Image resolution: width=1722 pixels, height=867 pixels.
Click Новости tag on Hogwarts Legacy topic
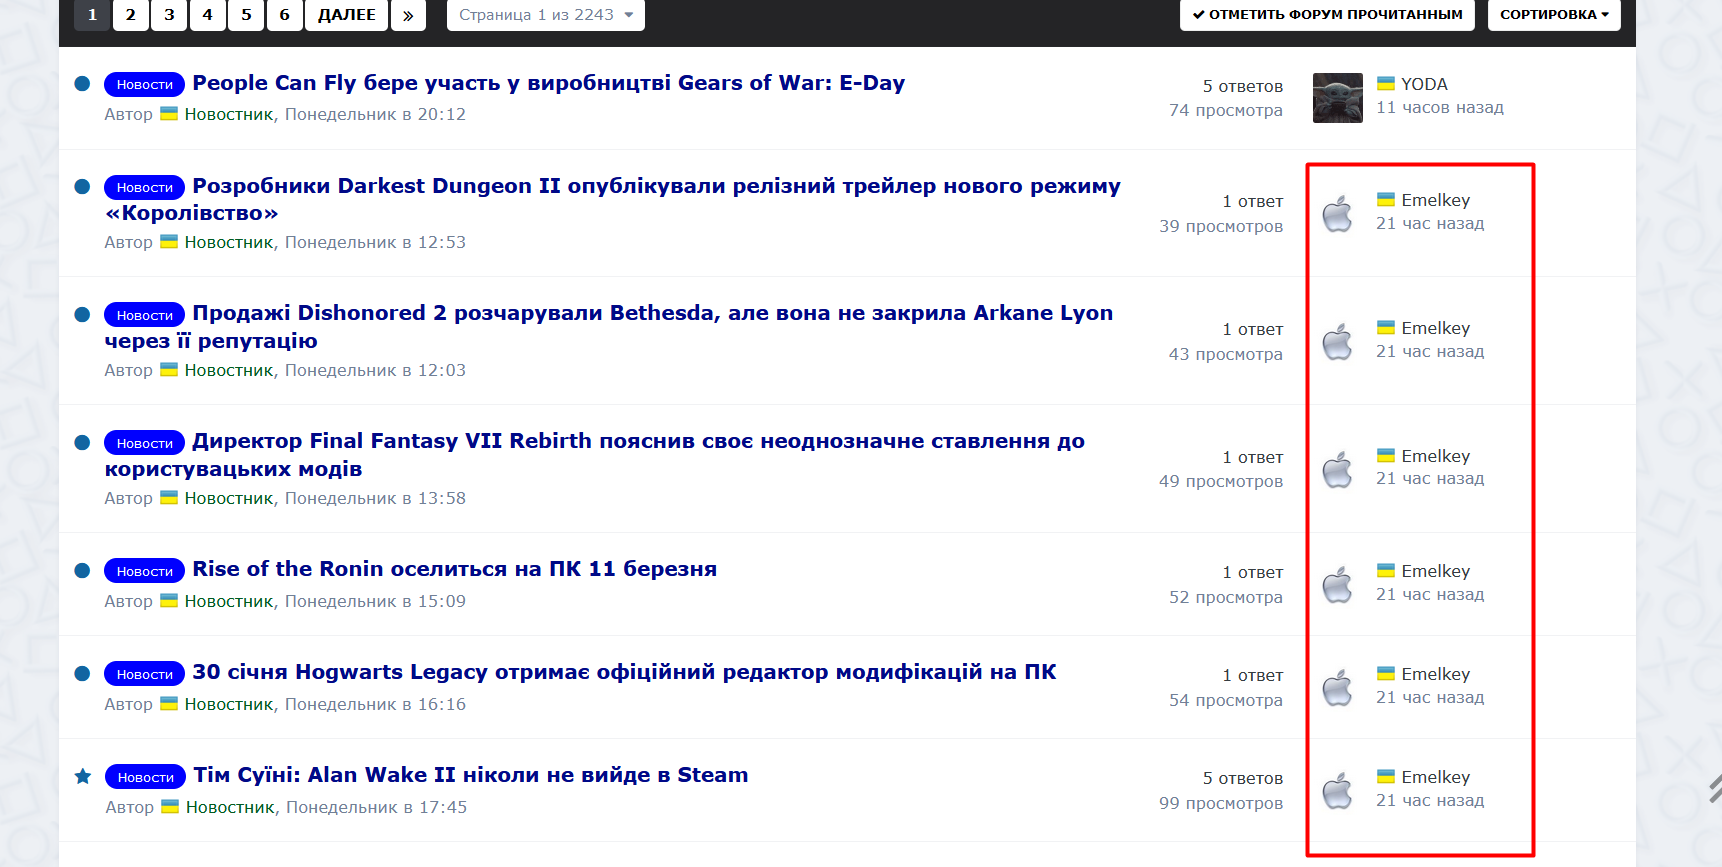coord(145,675)
